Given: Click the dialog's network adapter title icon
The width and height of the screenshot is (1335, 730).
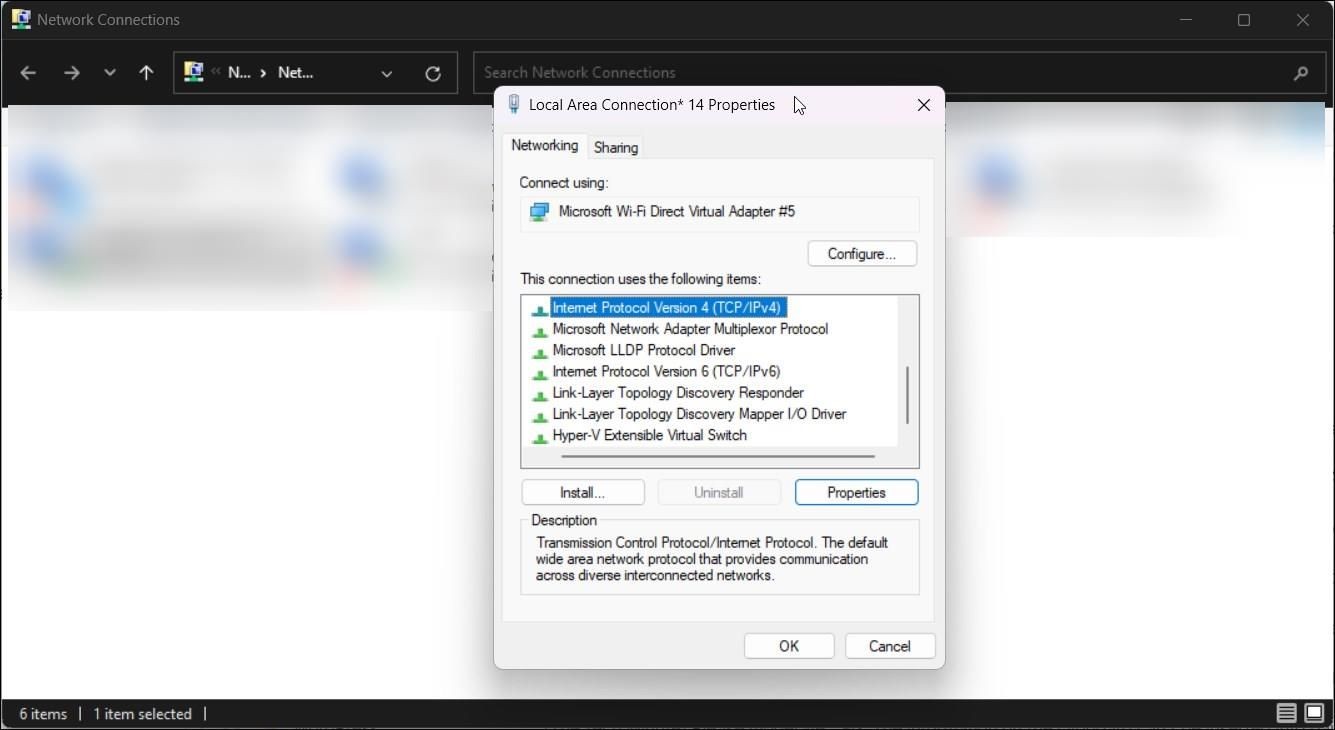Looking at the screenshot, I should (x=514, y=104).
